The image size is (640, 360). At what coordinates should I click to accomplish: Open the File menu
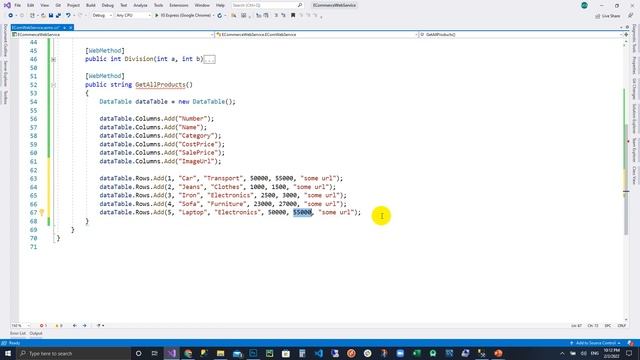point(18,5)
